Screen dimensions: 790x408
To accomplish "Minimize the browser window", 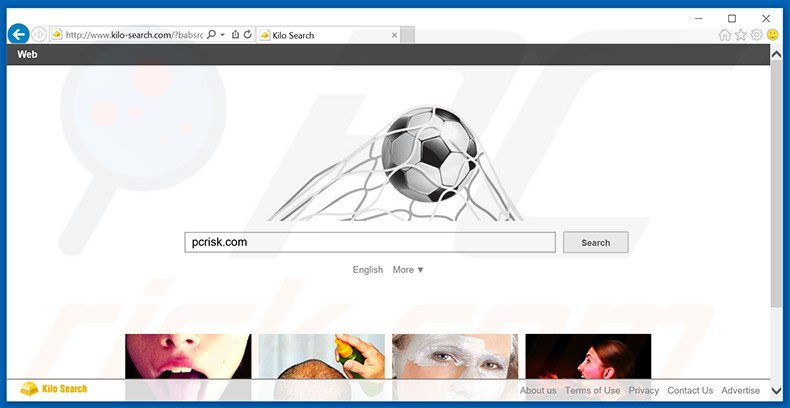I will coord(698,19).
